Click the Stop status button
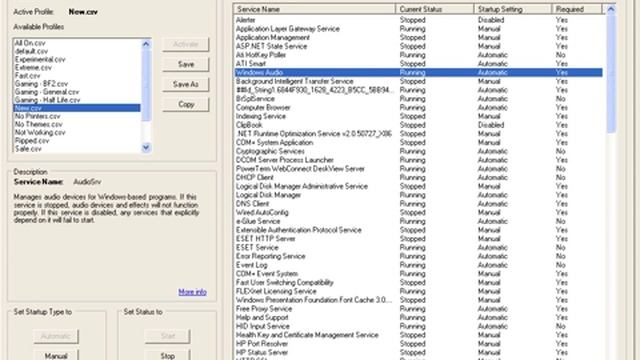 point(167,356)
